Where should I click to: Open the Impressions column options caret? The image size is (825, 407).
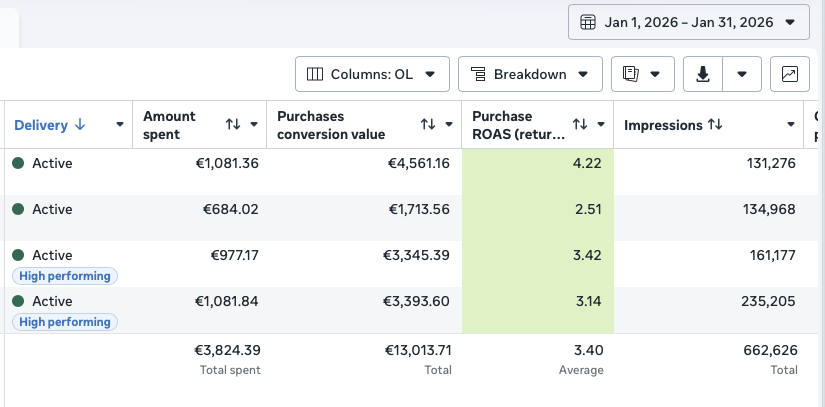pos(790,125)
